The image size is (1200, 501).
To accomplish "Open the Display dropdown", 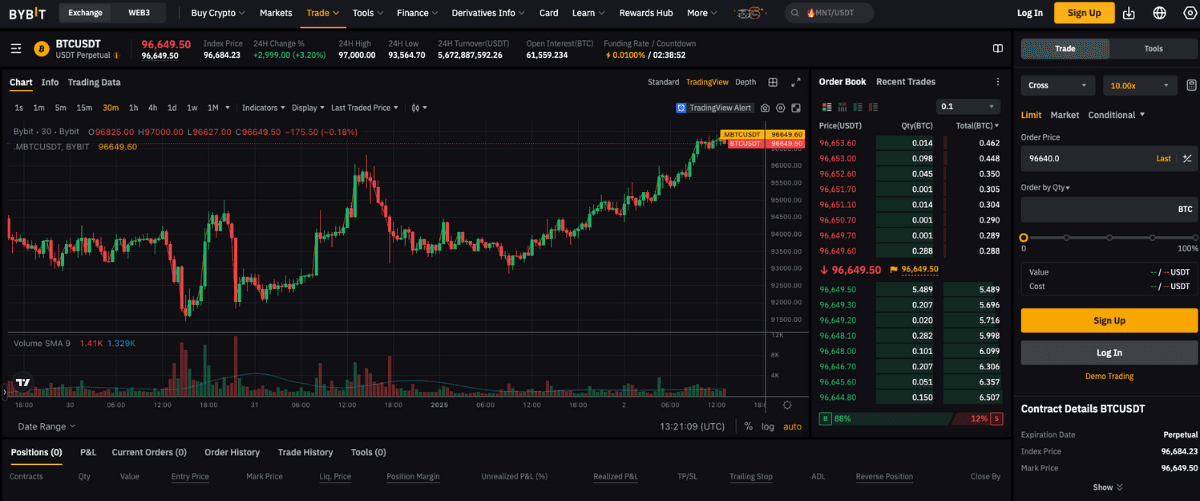I will (x=308, y=107).
